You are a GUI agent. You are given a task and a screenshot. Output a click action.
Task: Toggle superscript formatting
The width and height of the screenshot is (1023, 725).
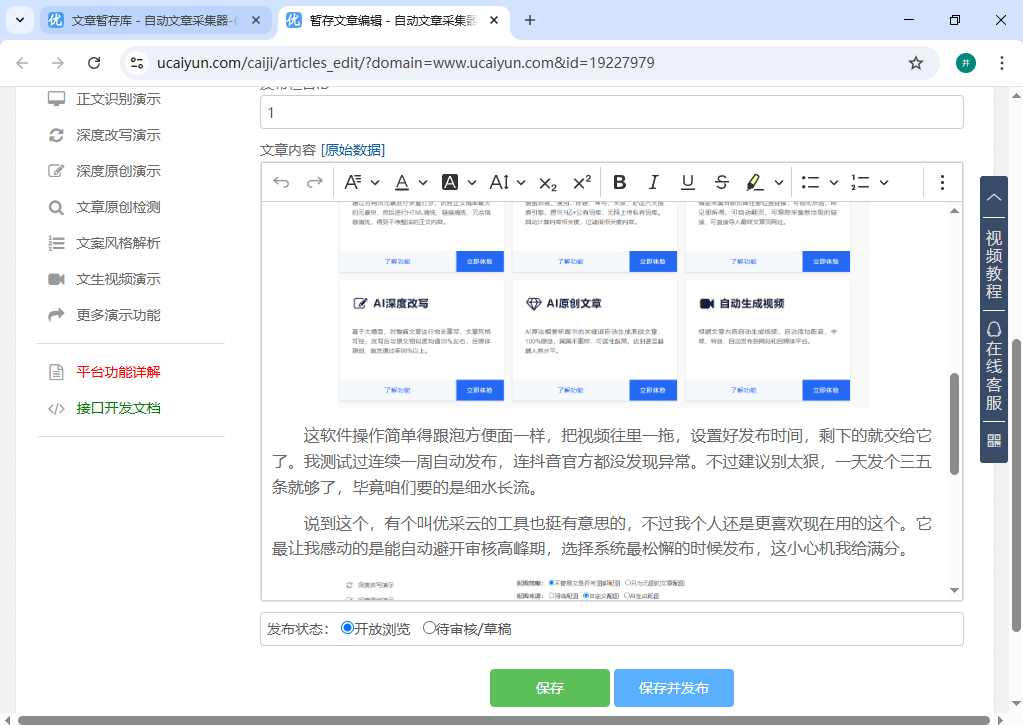(581, 182)
